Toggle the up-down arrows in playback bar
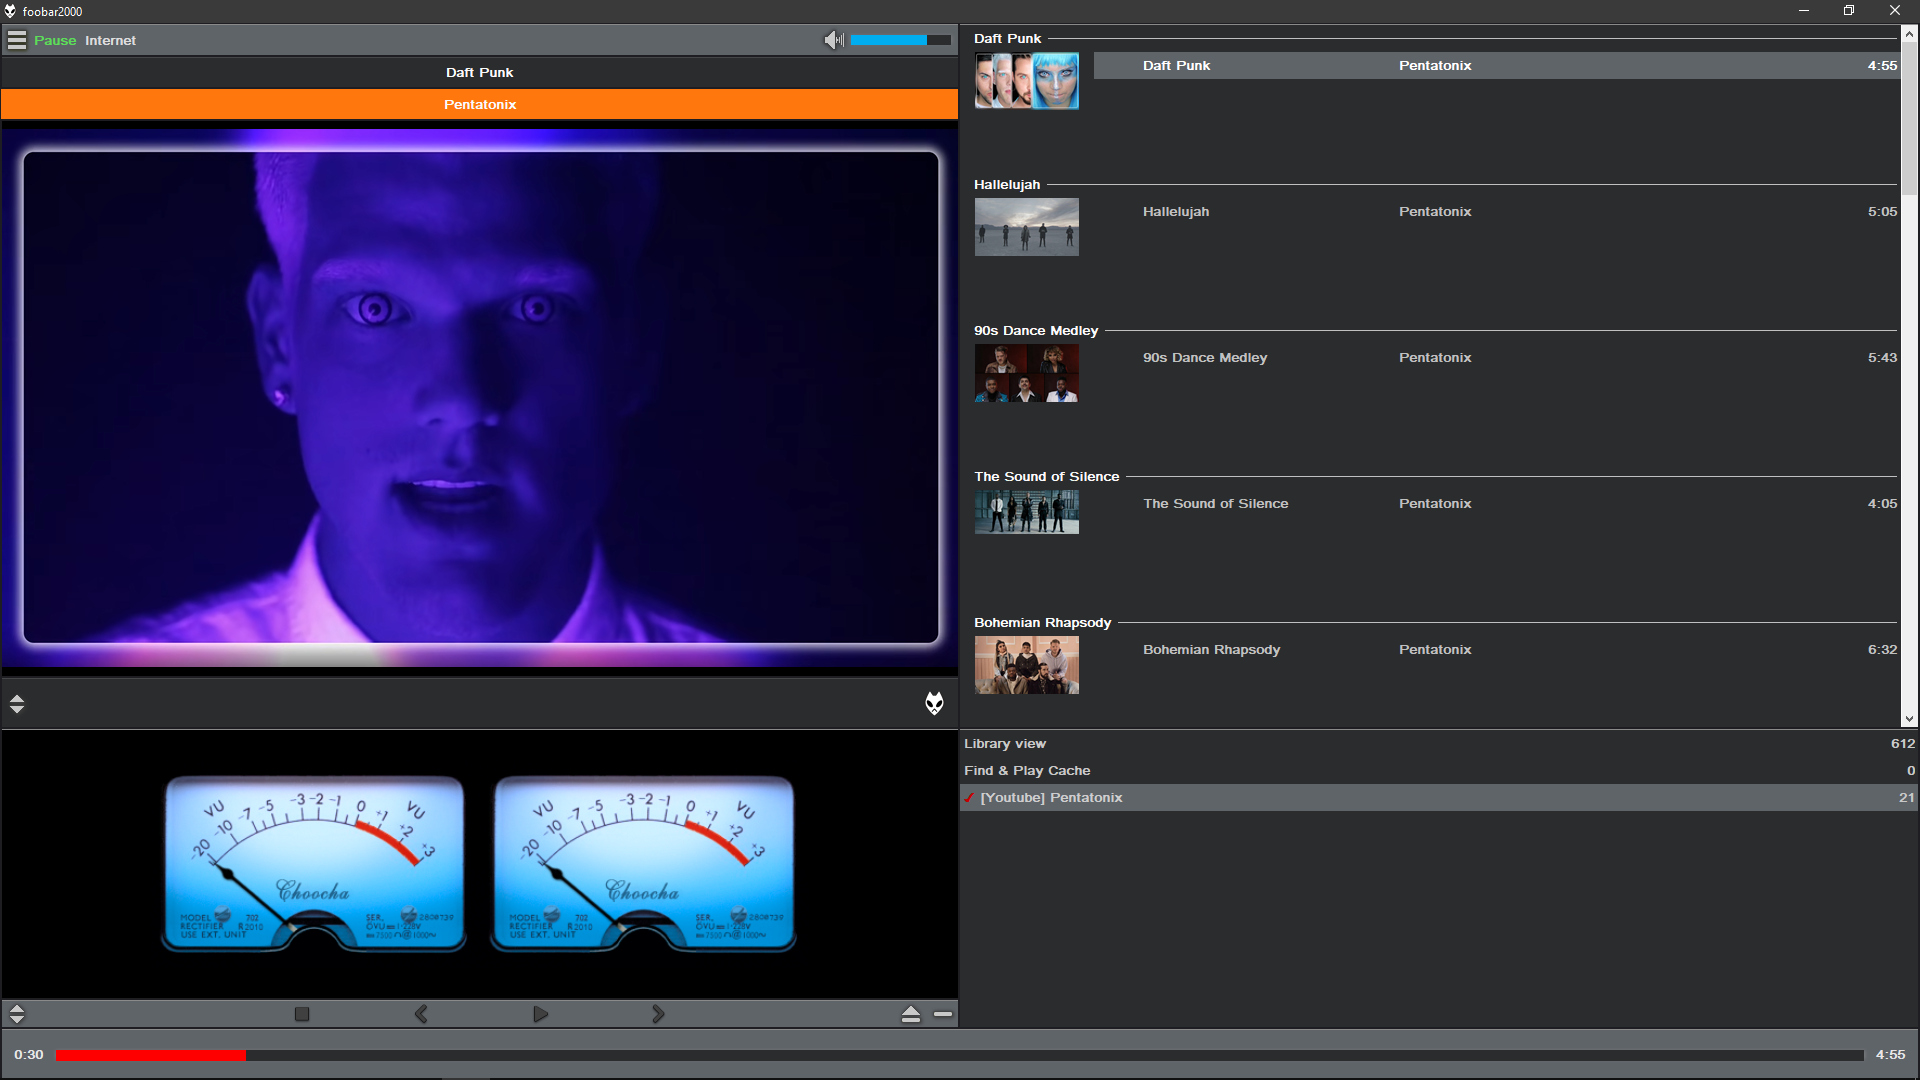This screenshot has height=1080, width=1920. (x=17, y=1014)
